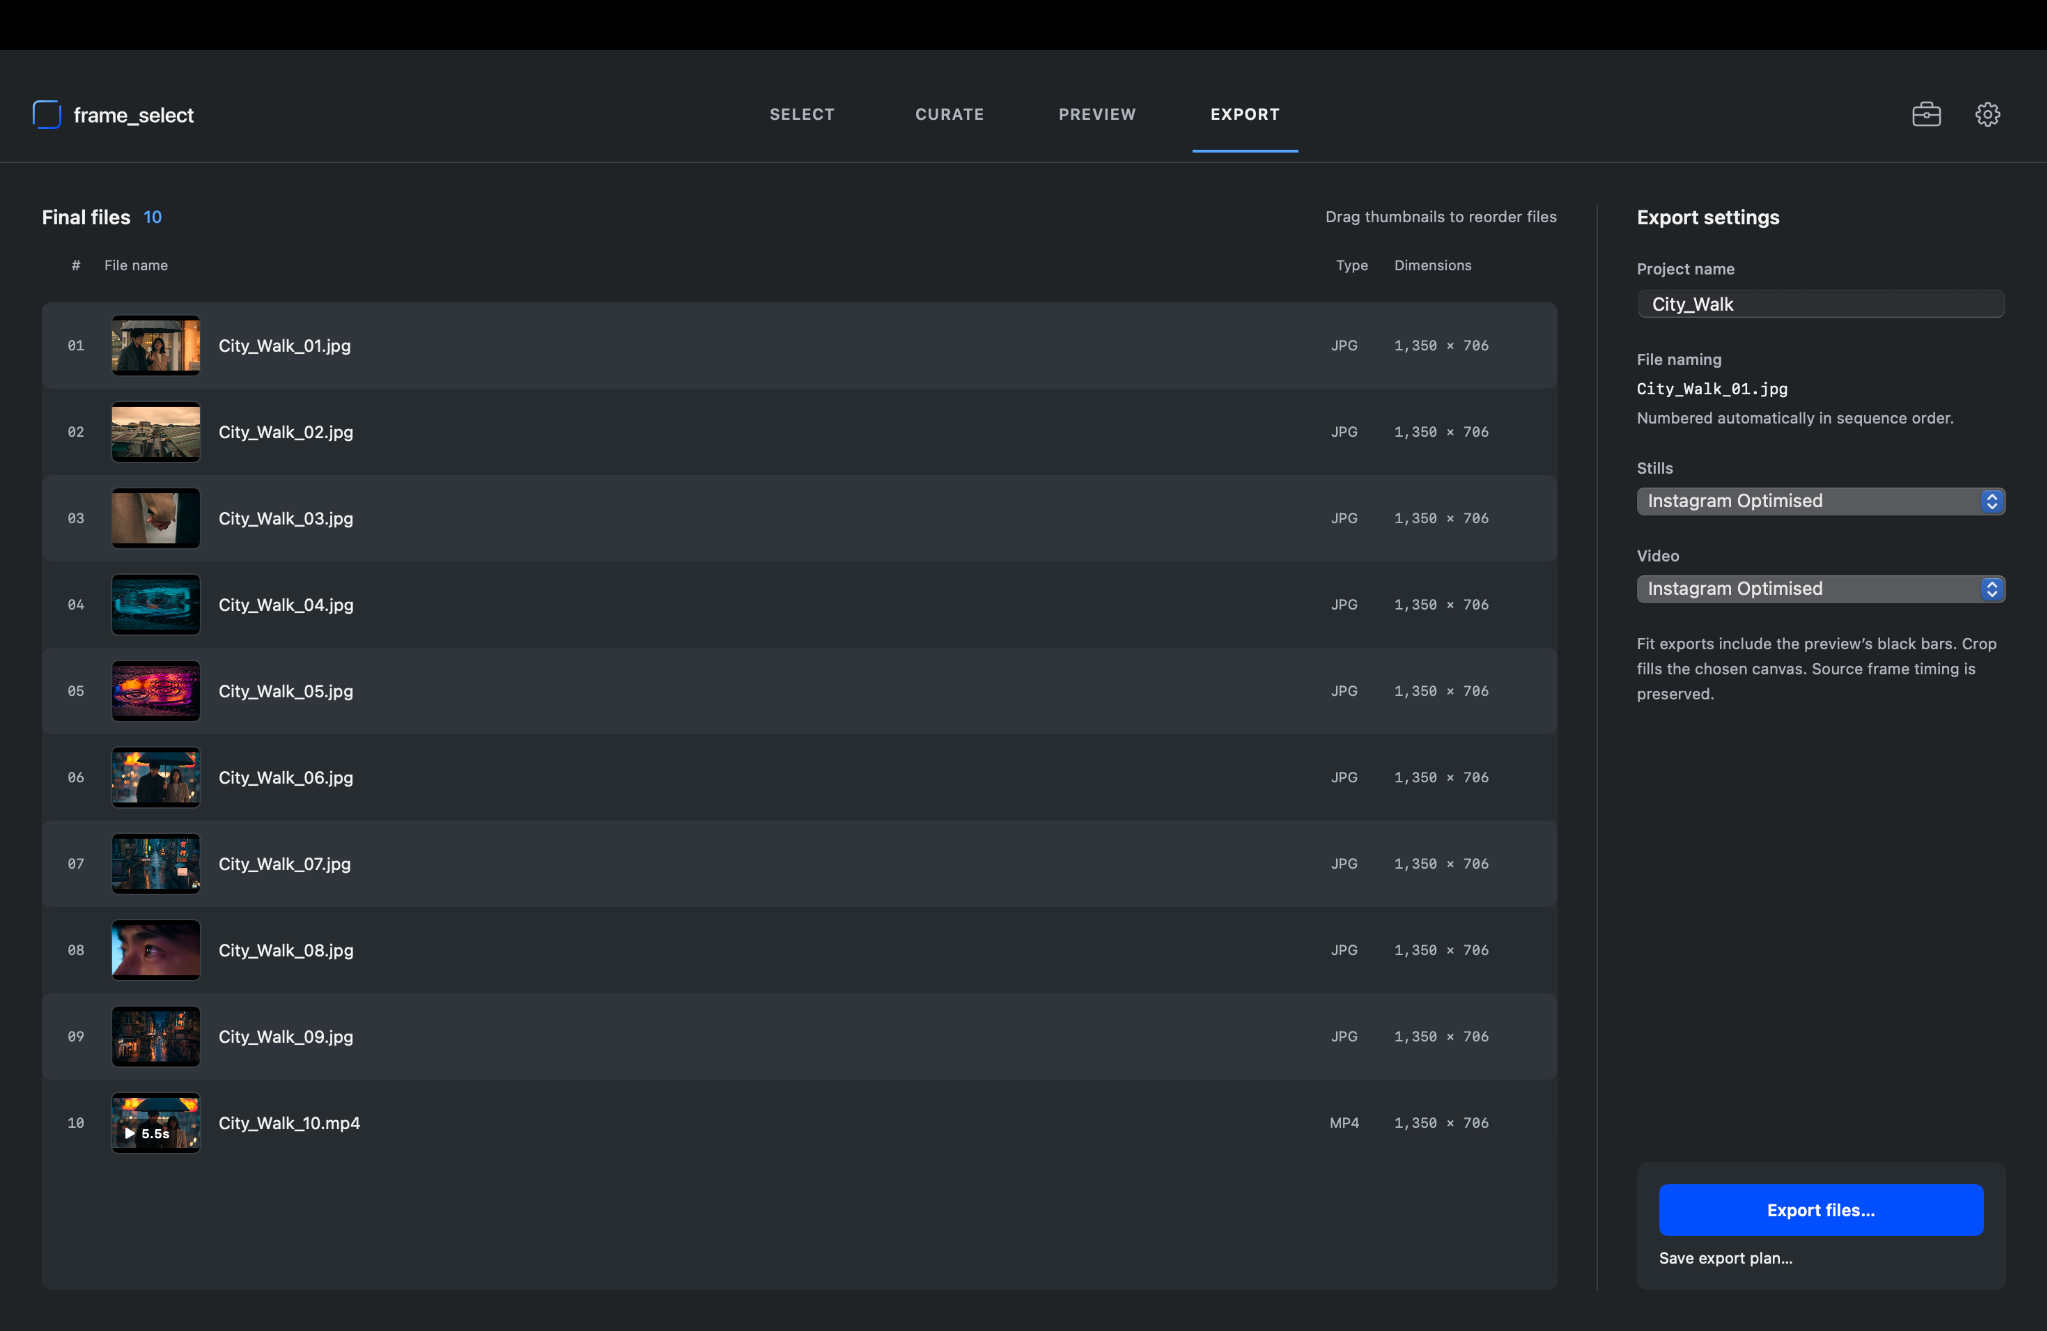
Task: Select thumbnail of City_Walk_01.jpg
Action: pos(156,345)
